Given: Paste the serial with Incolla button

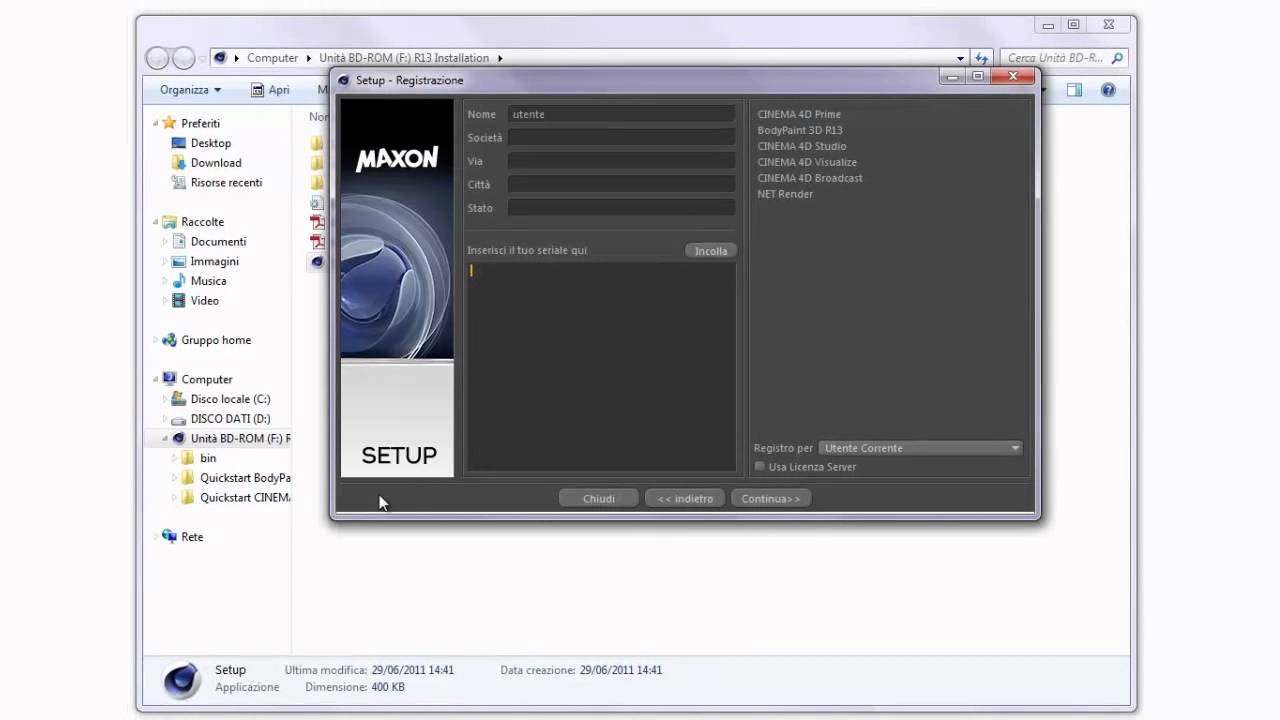Looking at the screenshot, I should 711,251.
